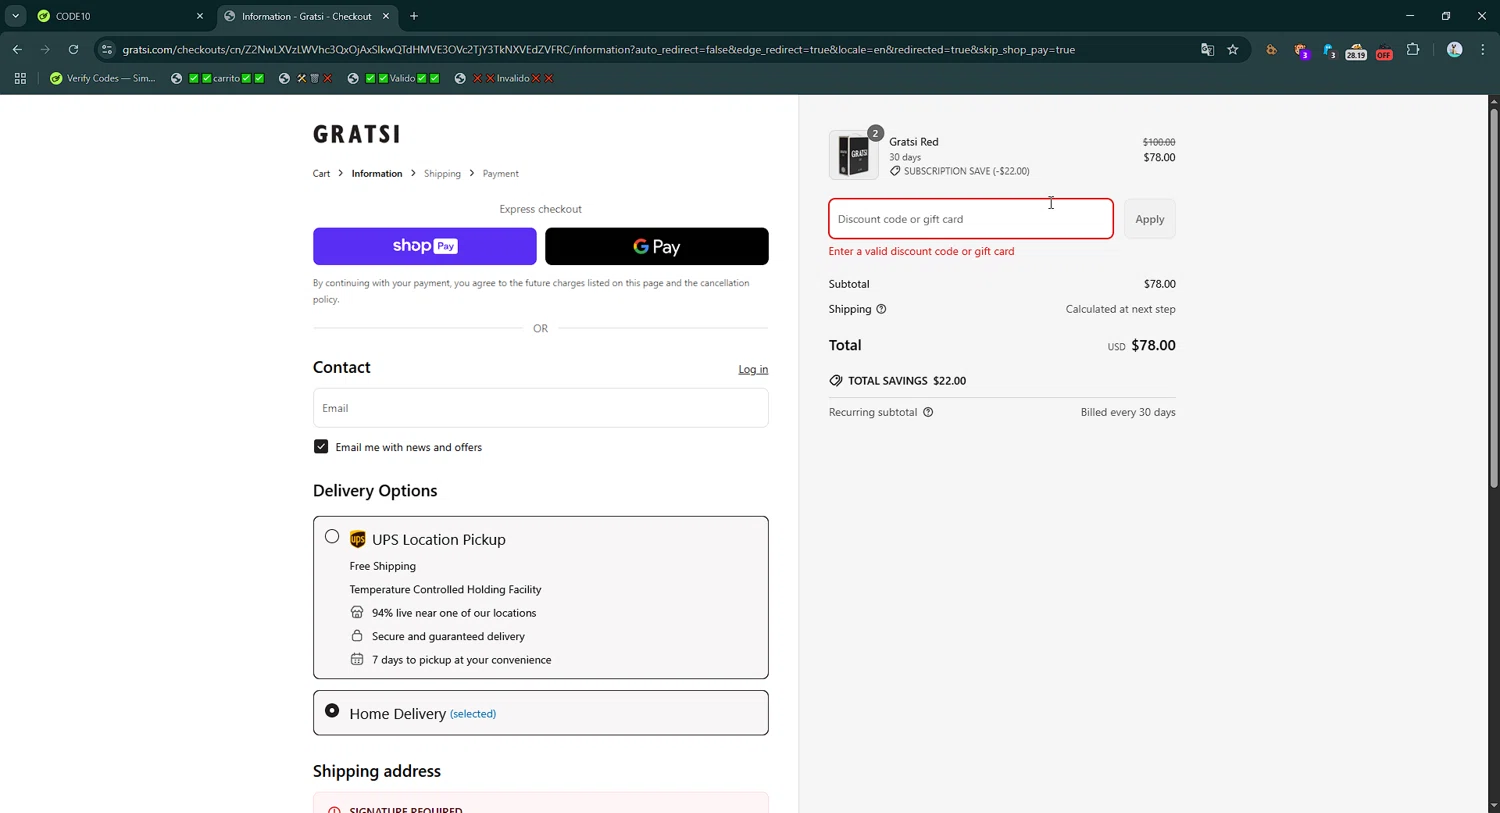The width and height of the screenshot is (1500, 813).
Task: Click the Billed every 30 days text
Action: 1128,412
